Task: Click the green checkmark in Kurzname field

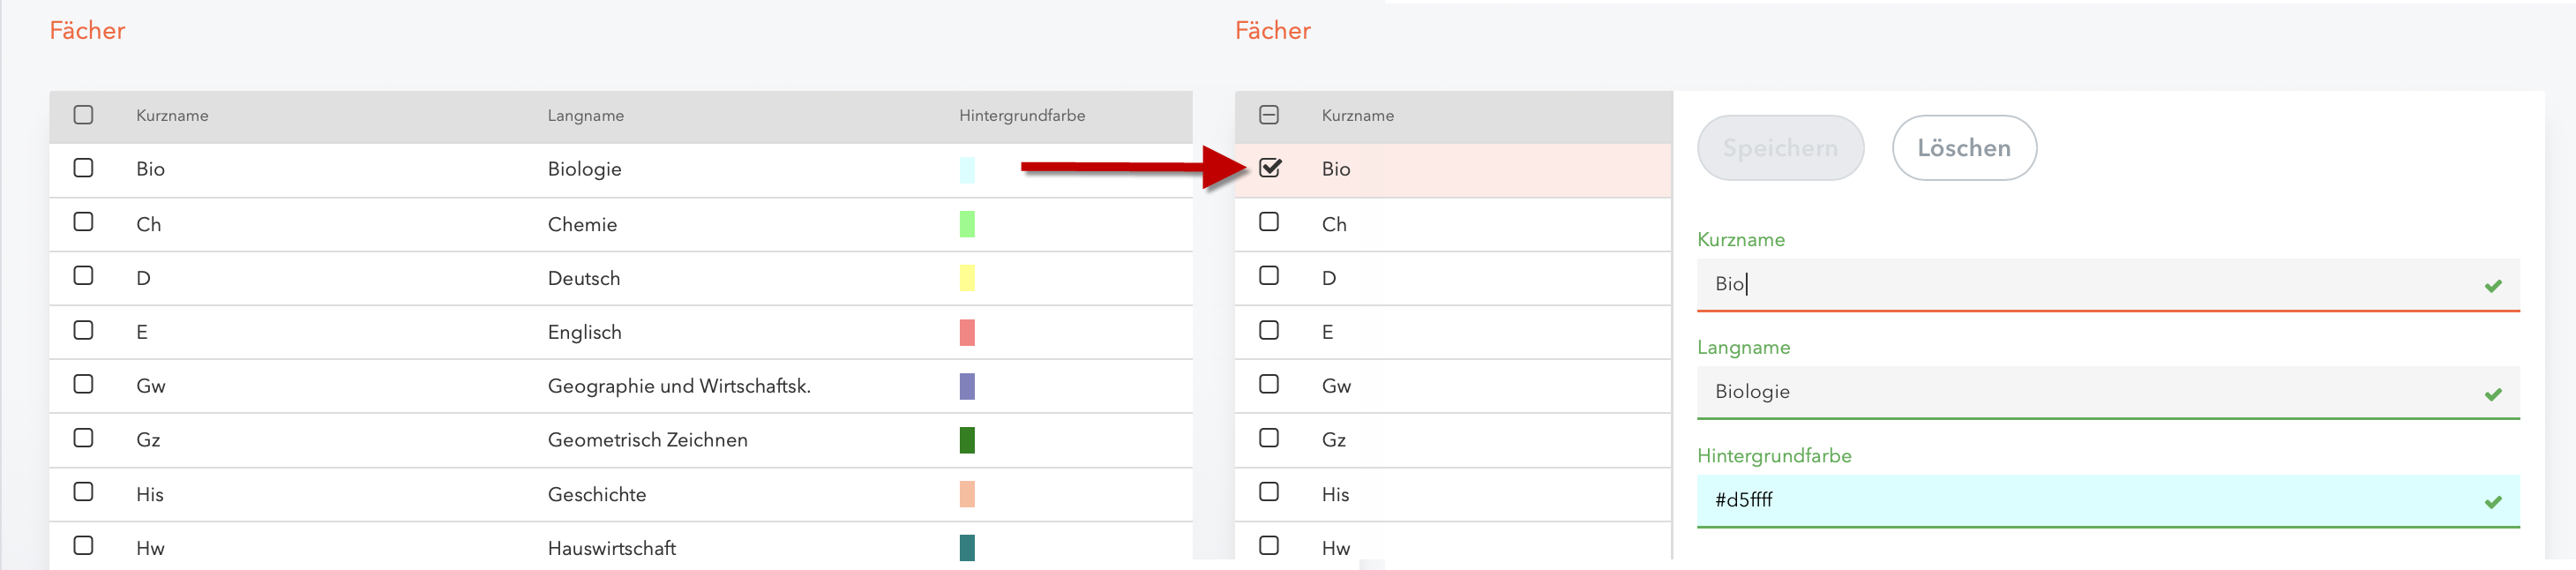Action: pyautogui.click(x=2492, y=286)
